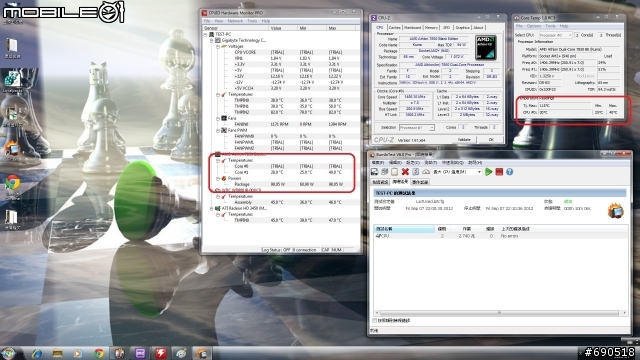Start the test with BurnInTest green play button

489,172
